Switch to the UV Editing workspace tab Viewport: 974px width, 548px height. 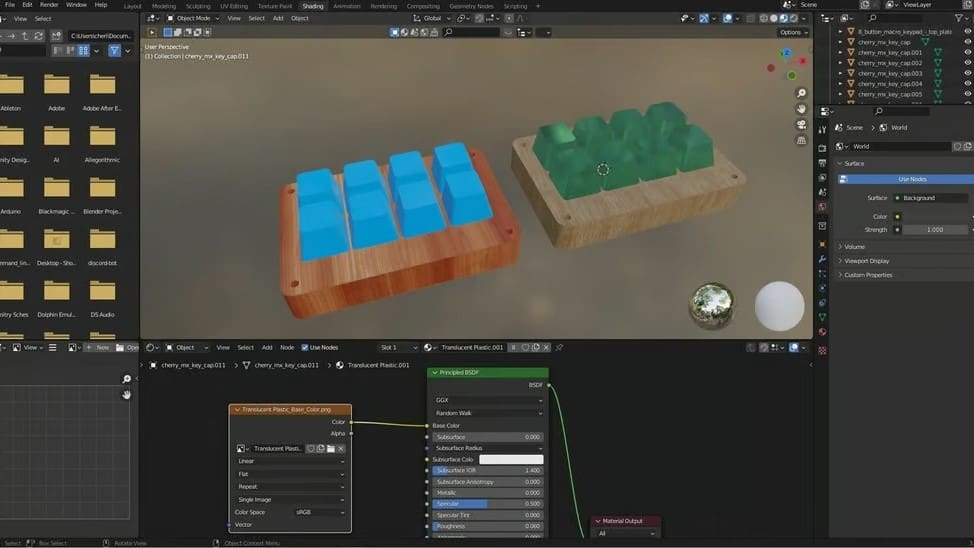pos(234,6)
